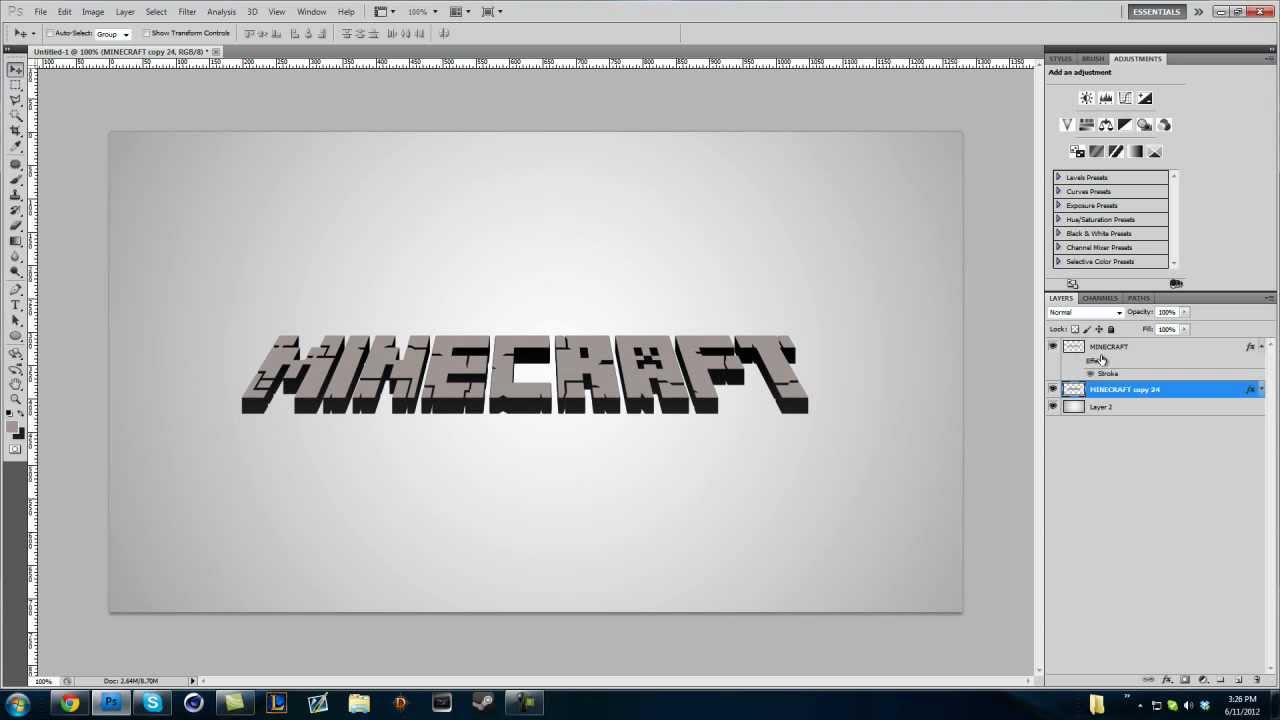Image resolution: width=1280 pixels, height=720 pixels.
Task: Select the Move tool
Action: coord(15,69)
